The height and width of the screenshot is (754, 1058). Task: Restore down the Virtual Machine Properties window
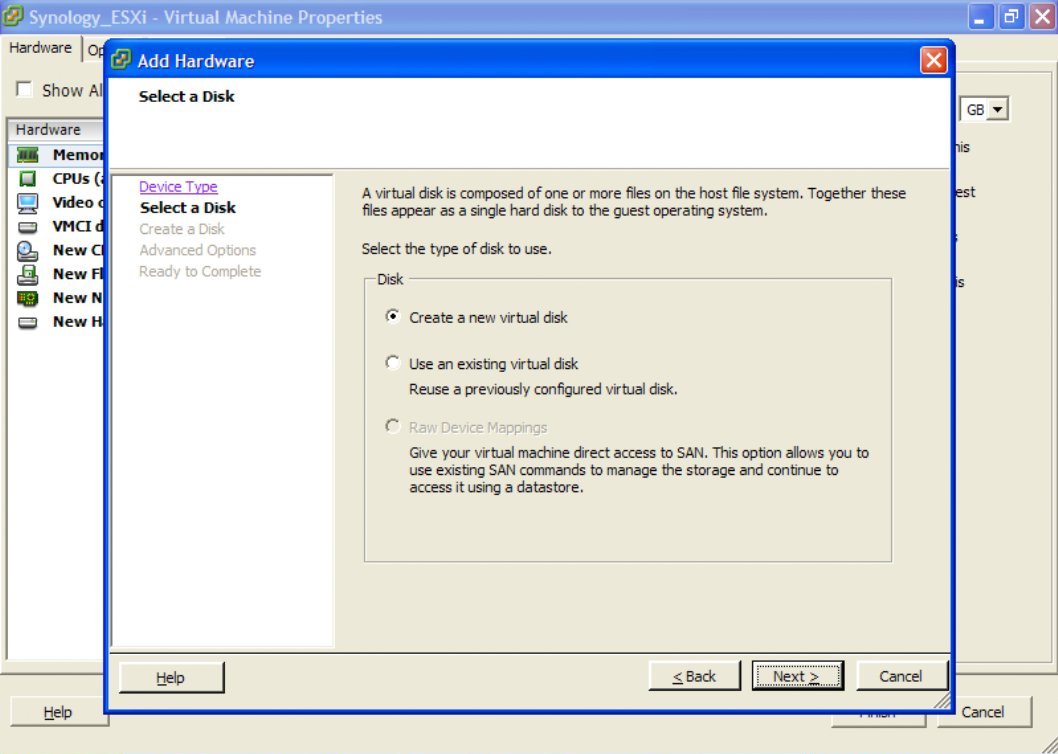(1011, 17)
